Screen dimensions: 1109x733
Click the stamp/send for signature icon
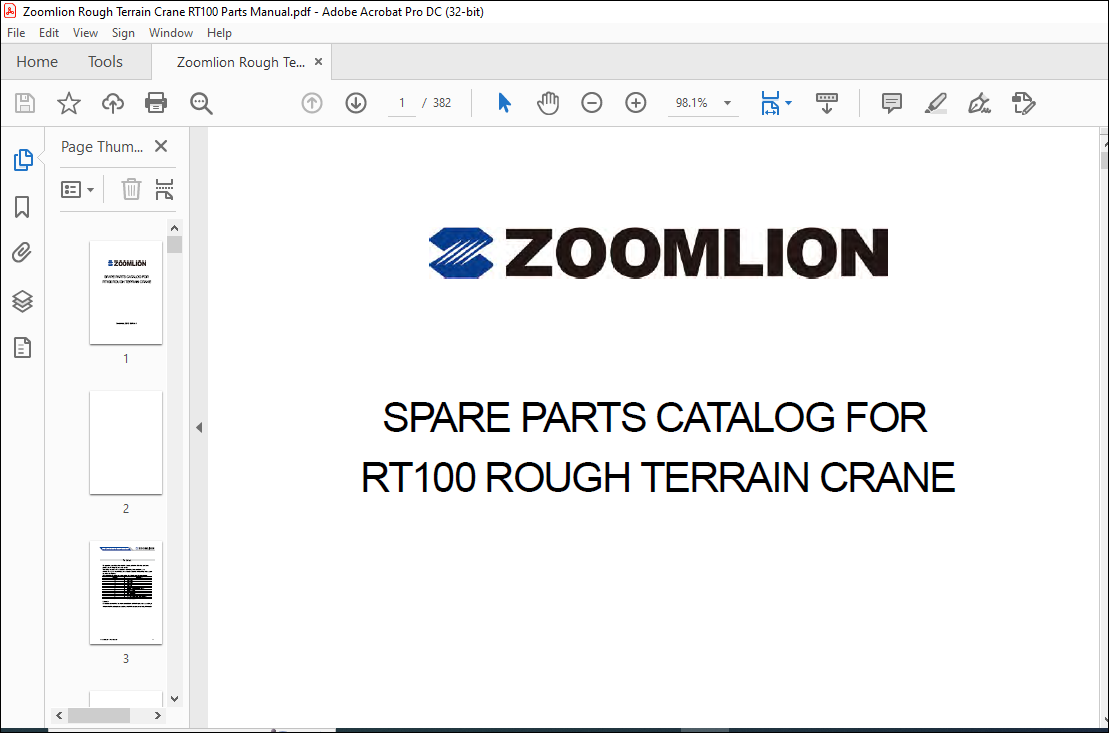pos(1023,103)
